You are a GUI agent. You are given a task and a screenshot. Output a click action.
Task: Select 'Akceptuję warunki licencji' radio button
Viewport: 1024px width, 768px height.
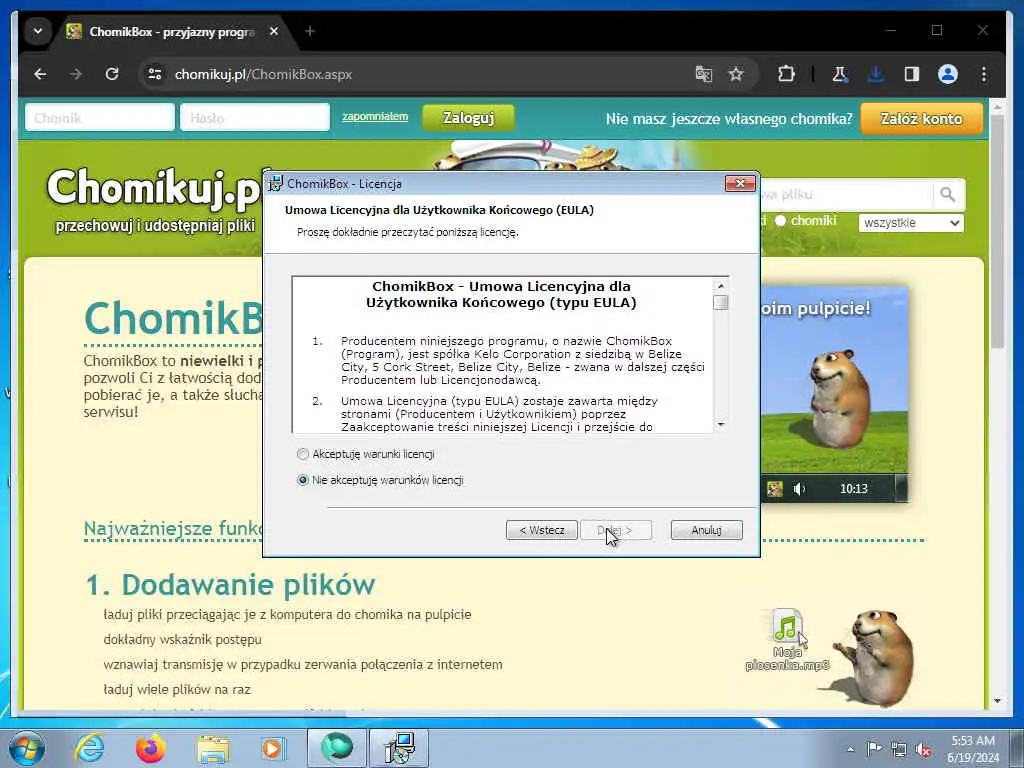(x=302, y=454)
